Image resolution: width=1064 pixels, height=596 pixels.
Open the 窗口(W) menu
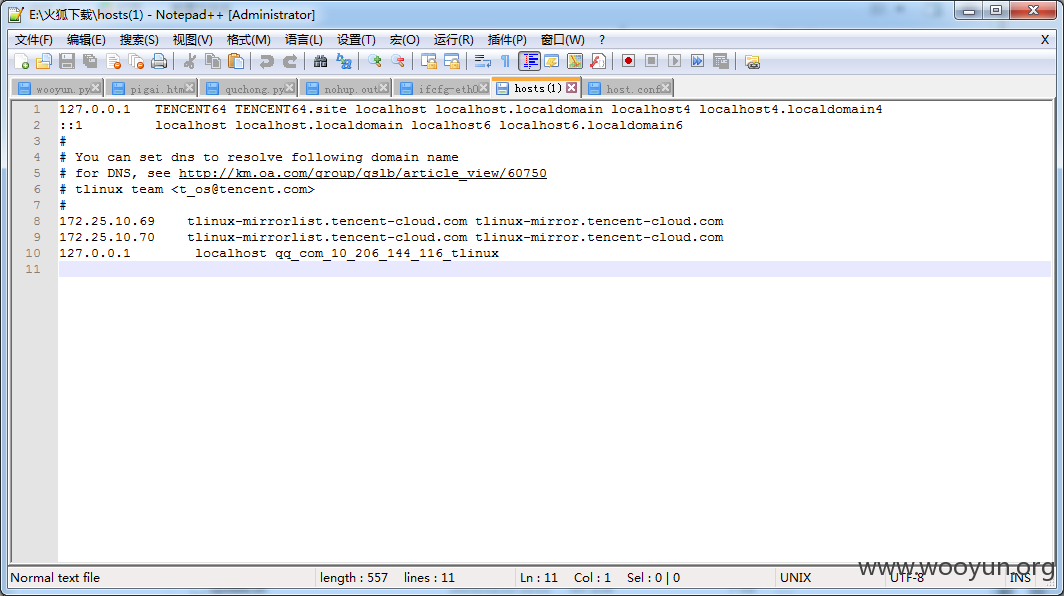point(563,40)
